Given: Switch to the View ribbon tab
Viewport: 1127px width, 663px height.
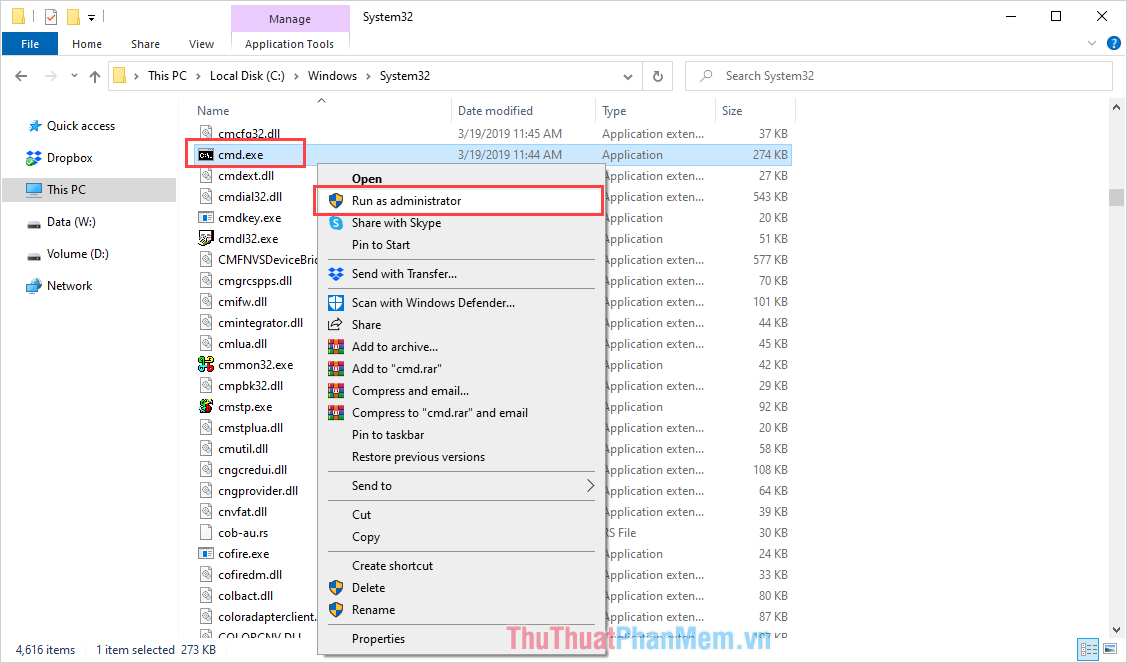Looking at the screenshot, I should 201,43.
